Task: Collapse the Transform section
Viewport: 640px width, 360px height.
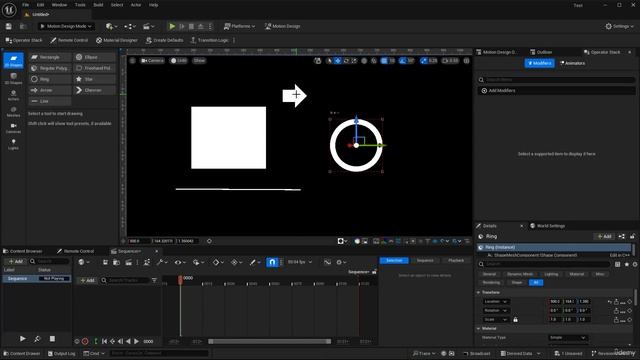Action: click(x=478, y=293)
